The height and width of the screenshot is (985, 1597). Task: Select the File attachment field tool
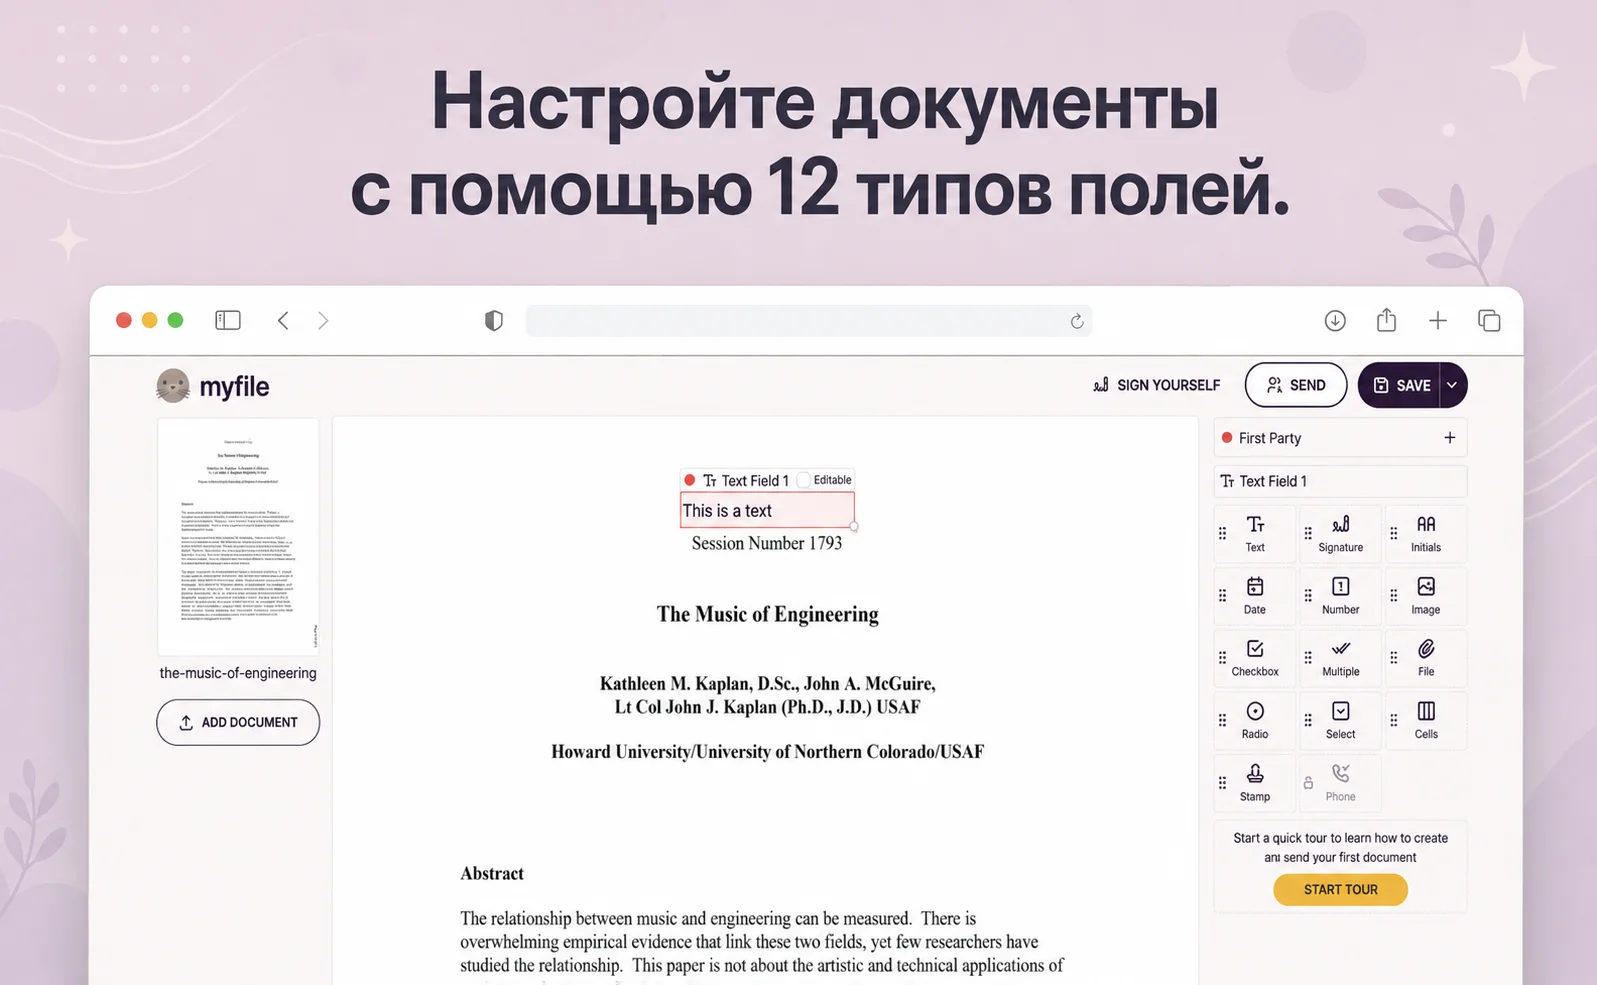[1425, 658]
